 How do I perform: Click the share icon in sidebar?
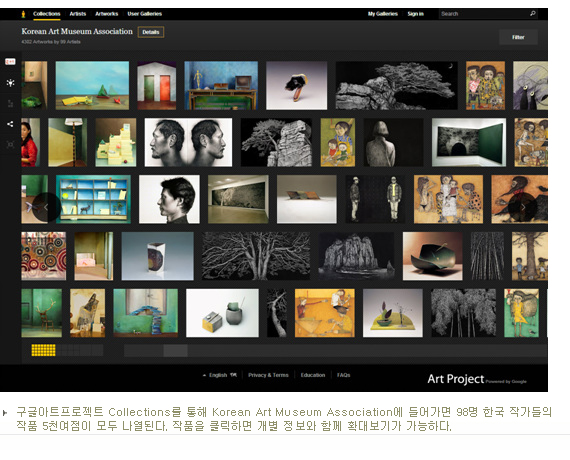point(10,124)
